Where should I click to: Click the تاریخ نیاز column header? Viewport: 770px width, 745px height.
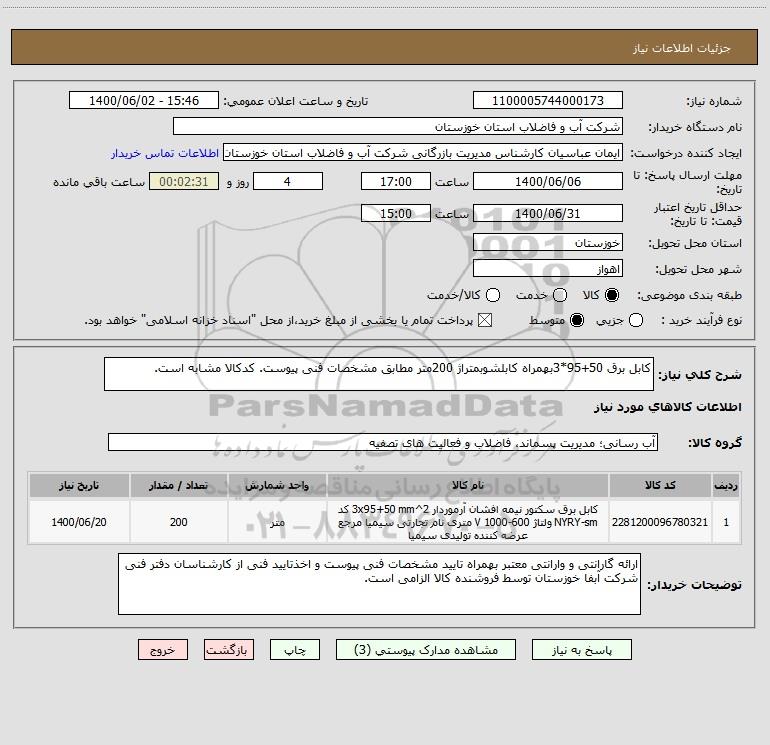pyautogui.click(x=79, y=485)
